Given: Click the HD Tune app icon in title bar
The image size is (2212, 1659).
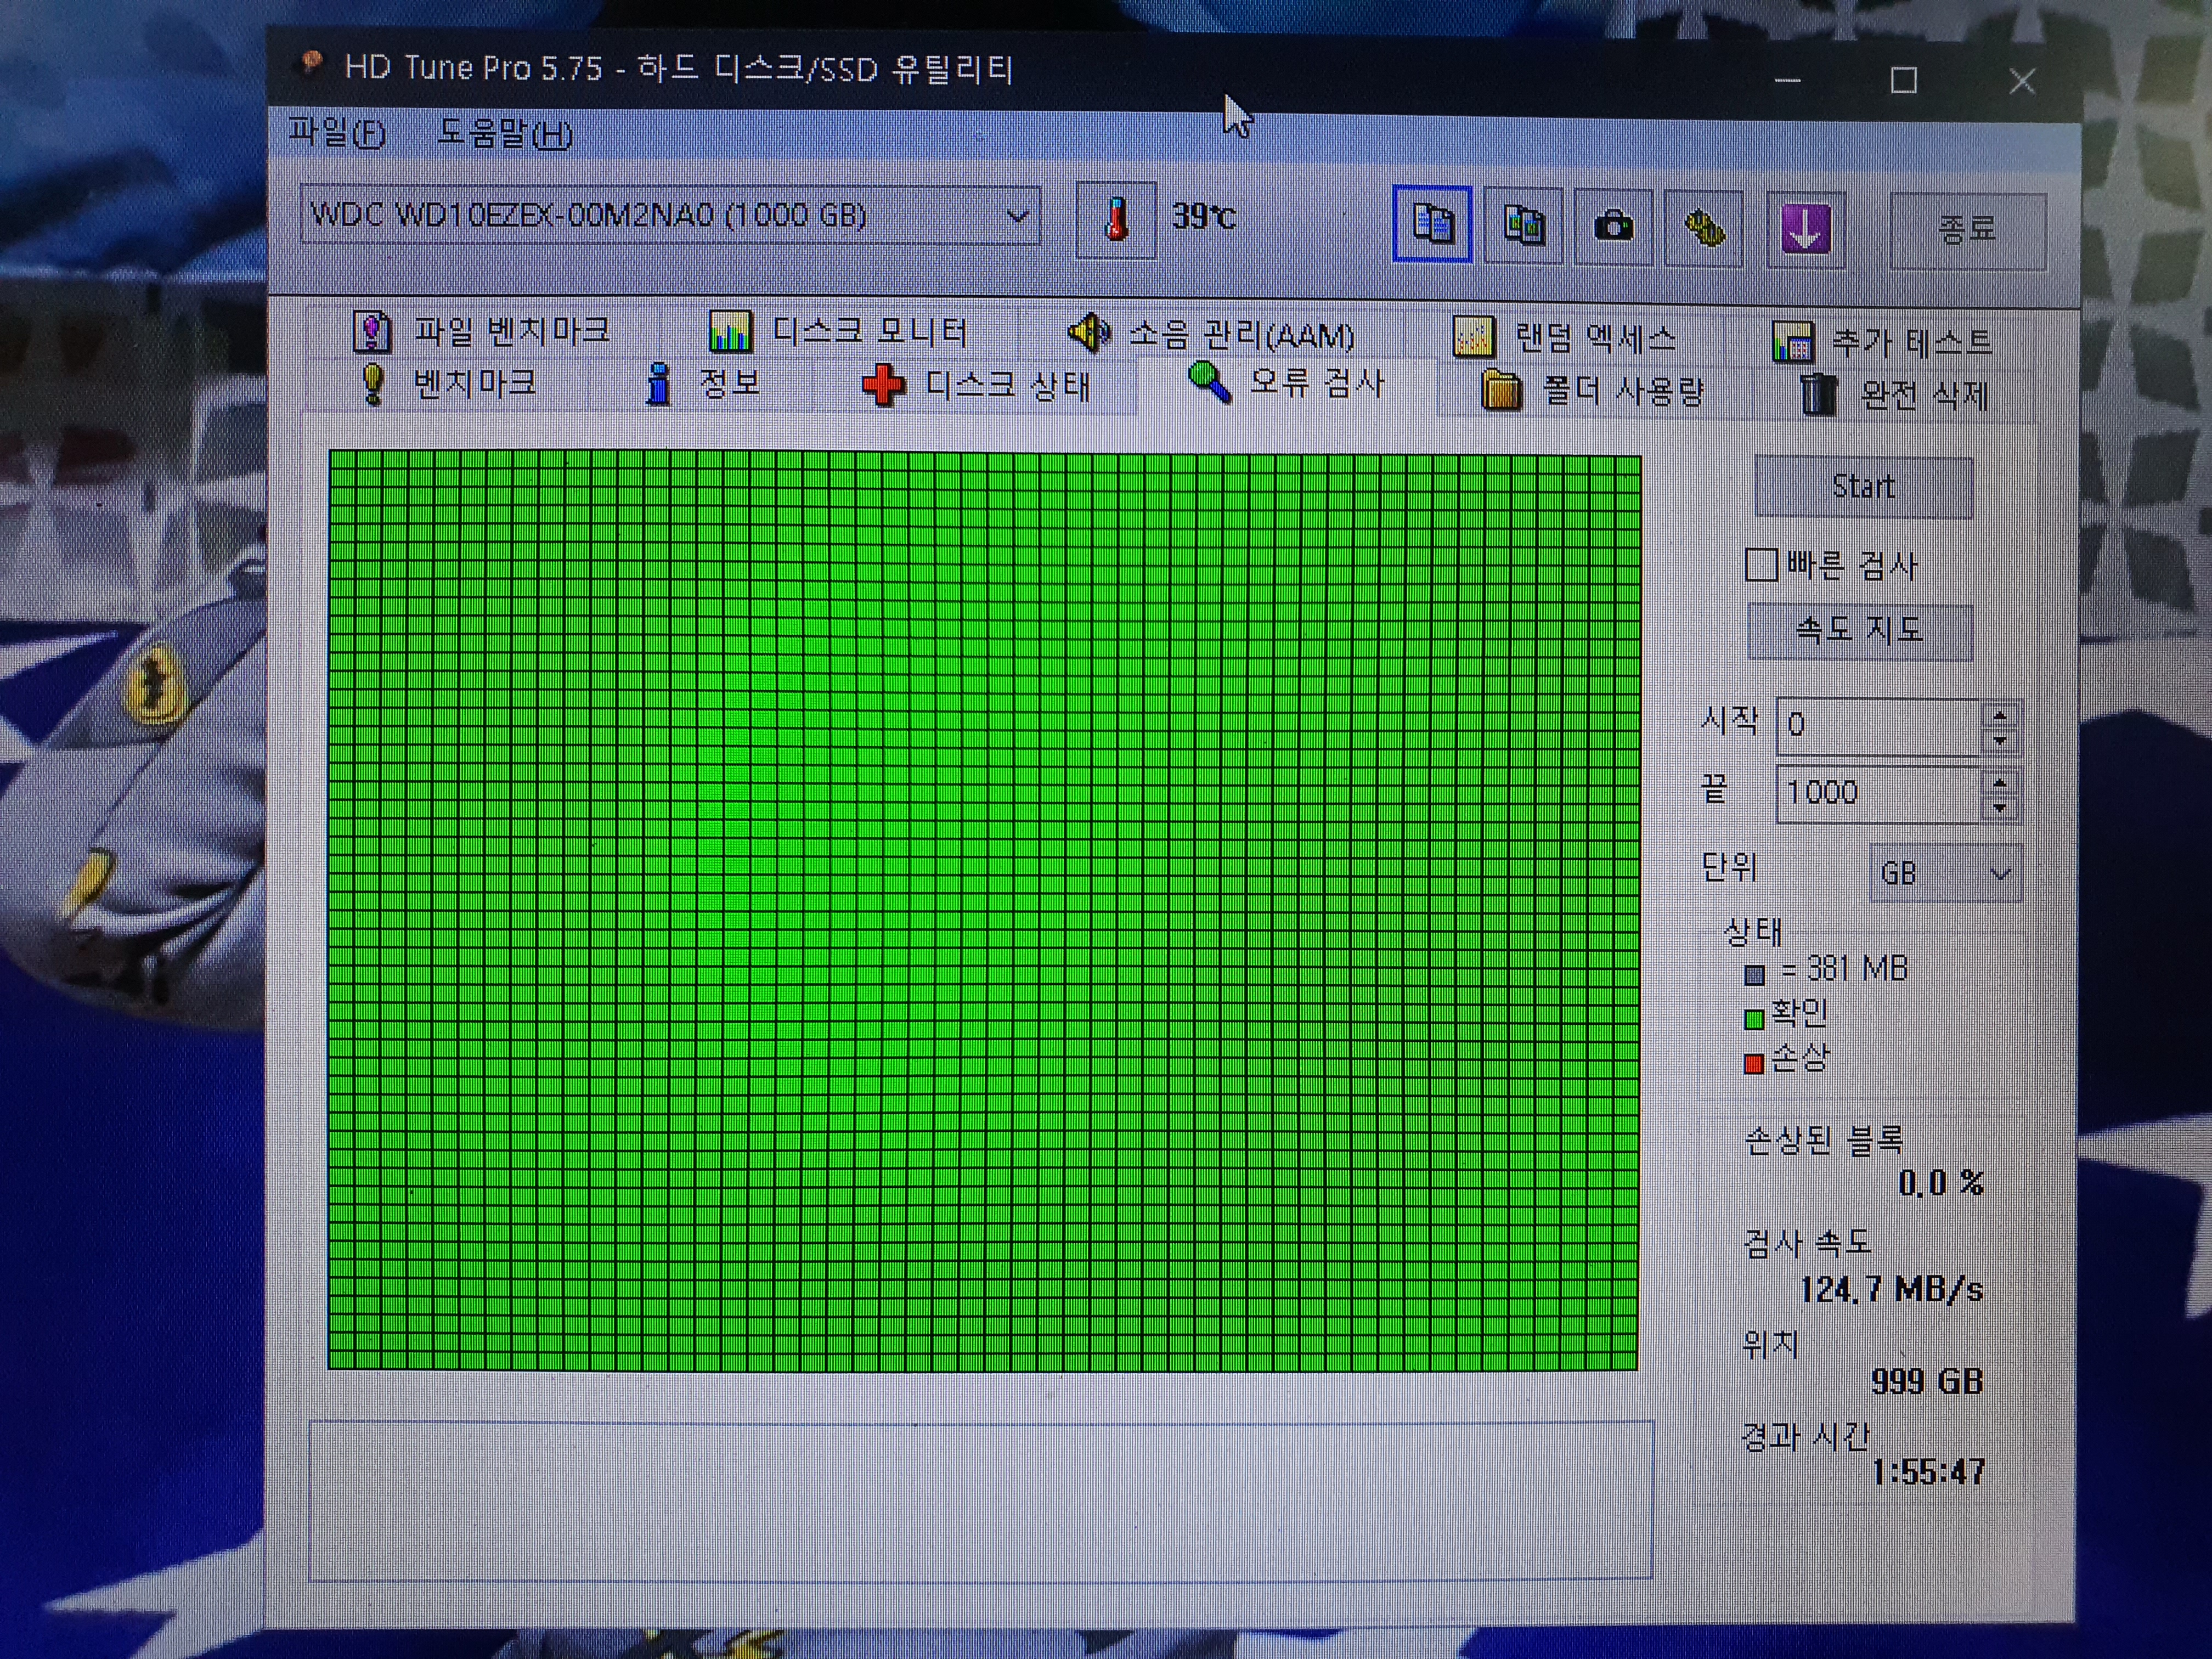Looking at the screenshot, I should (x=311, y=64).
